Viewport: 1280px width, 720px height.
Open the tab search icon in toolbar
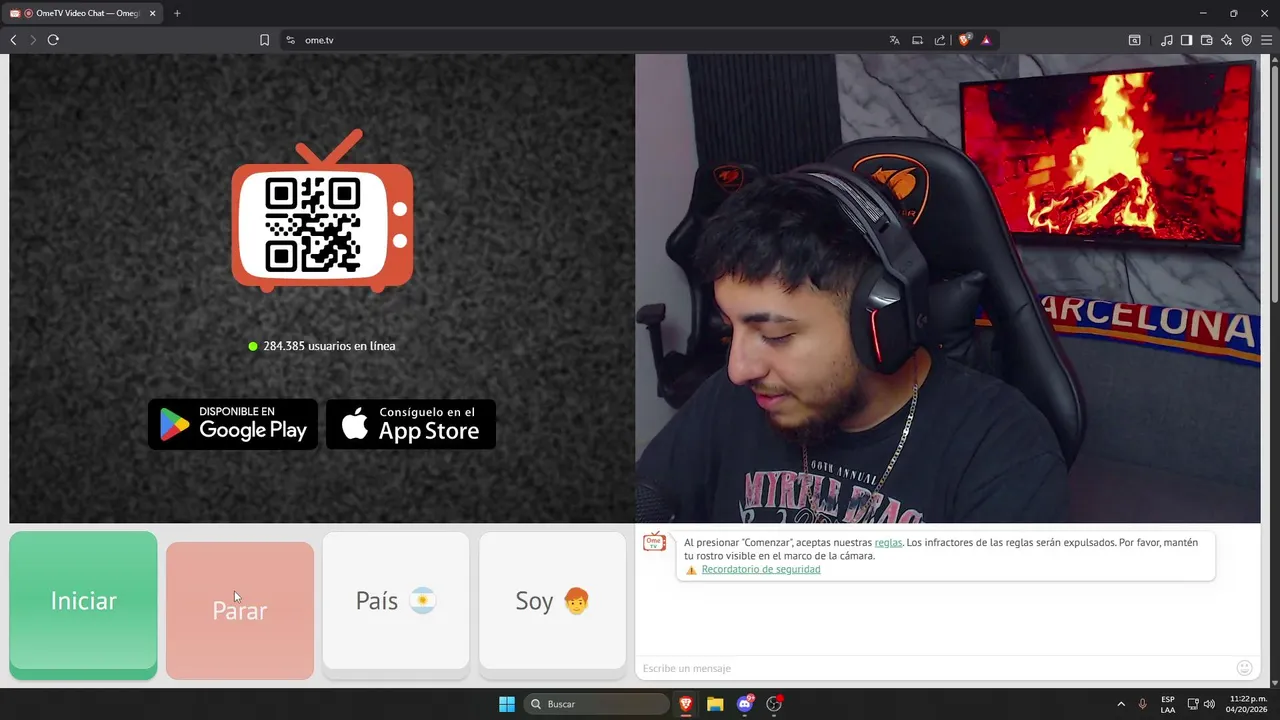click(x=1134, y=40)
